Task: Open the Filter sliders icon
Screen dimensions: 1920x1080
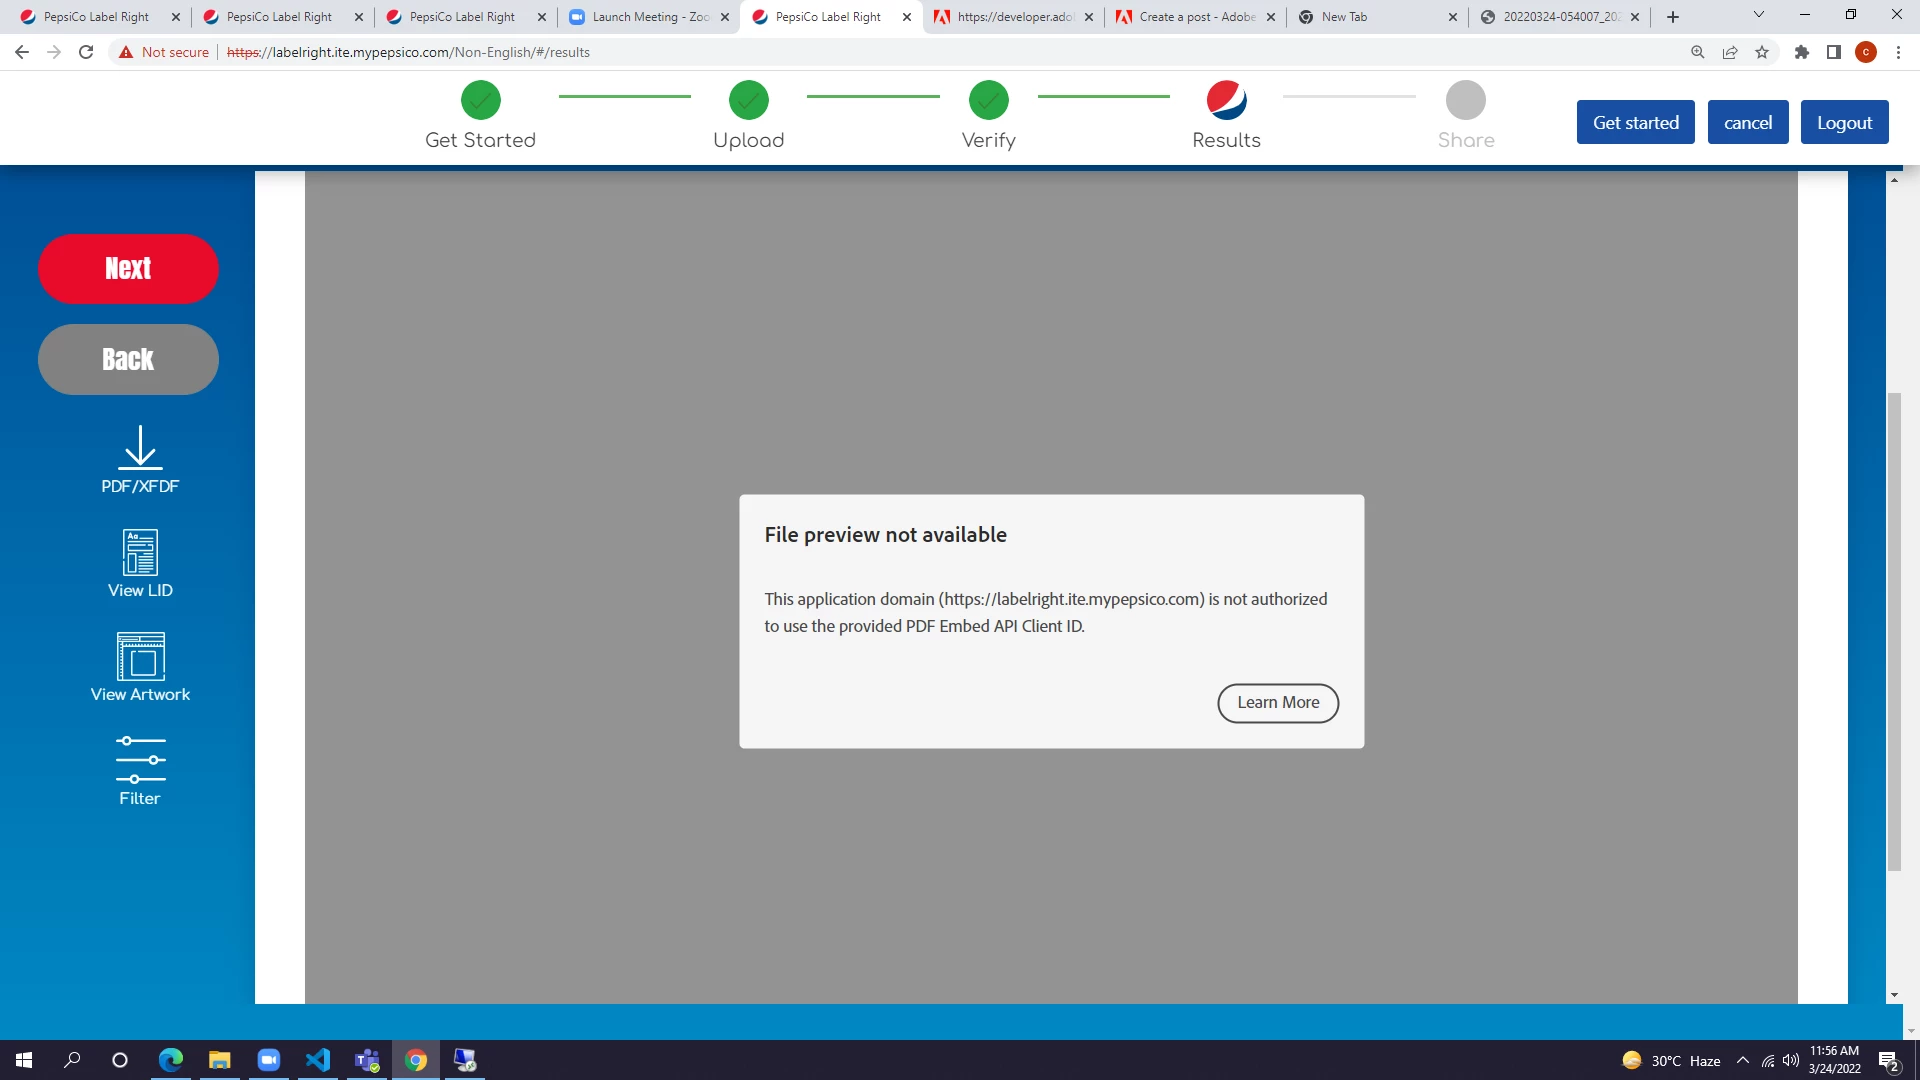Action: [140, 760]
